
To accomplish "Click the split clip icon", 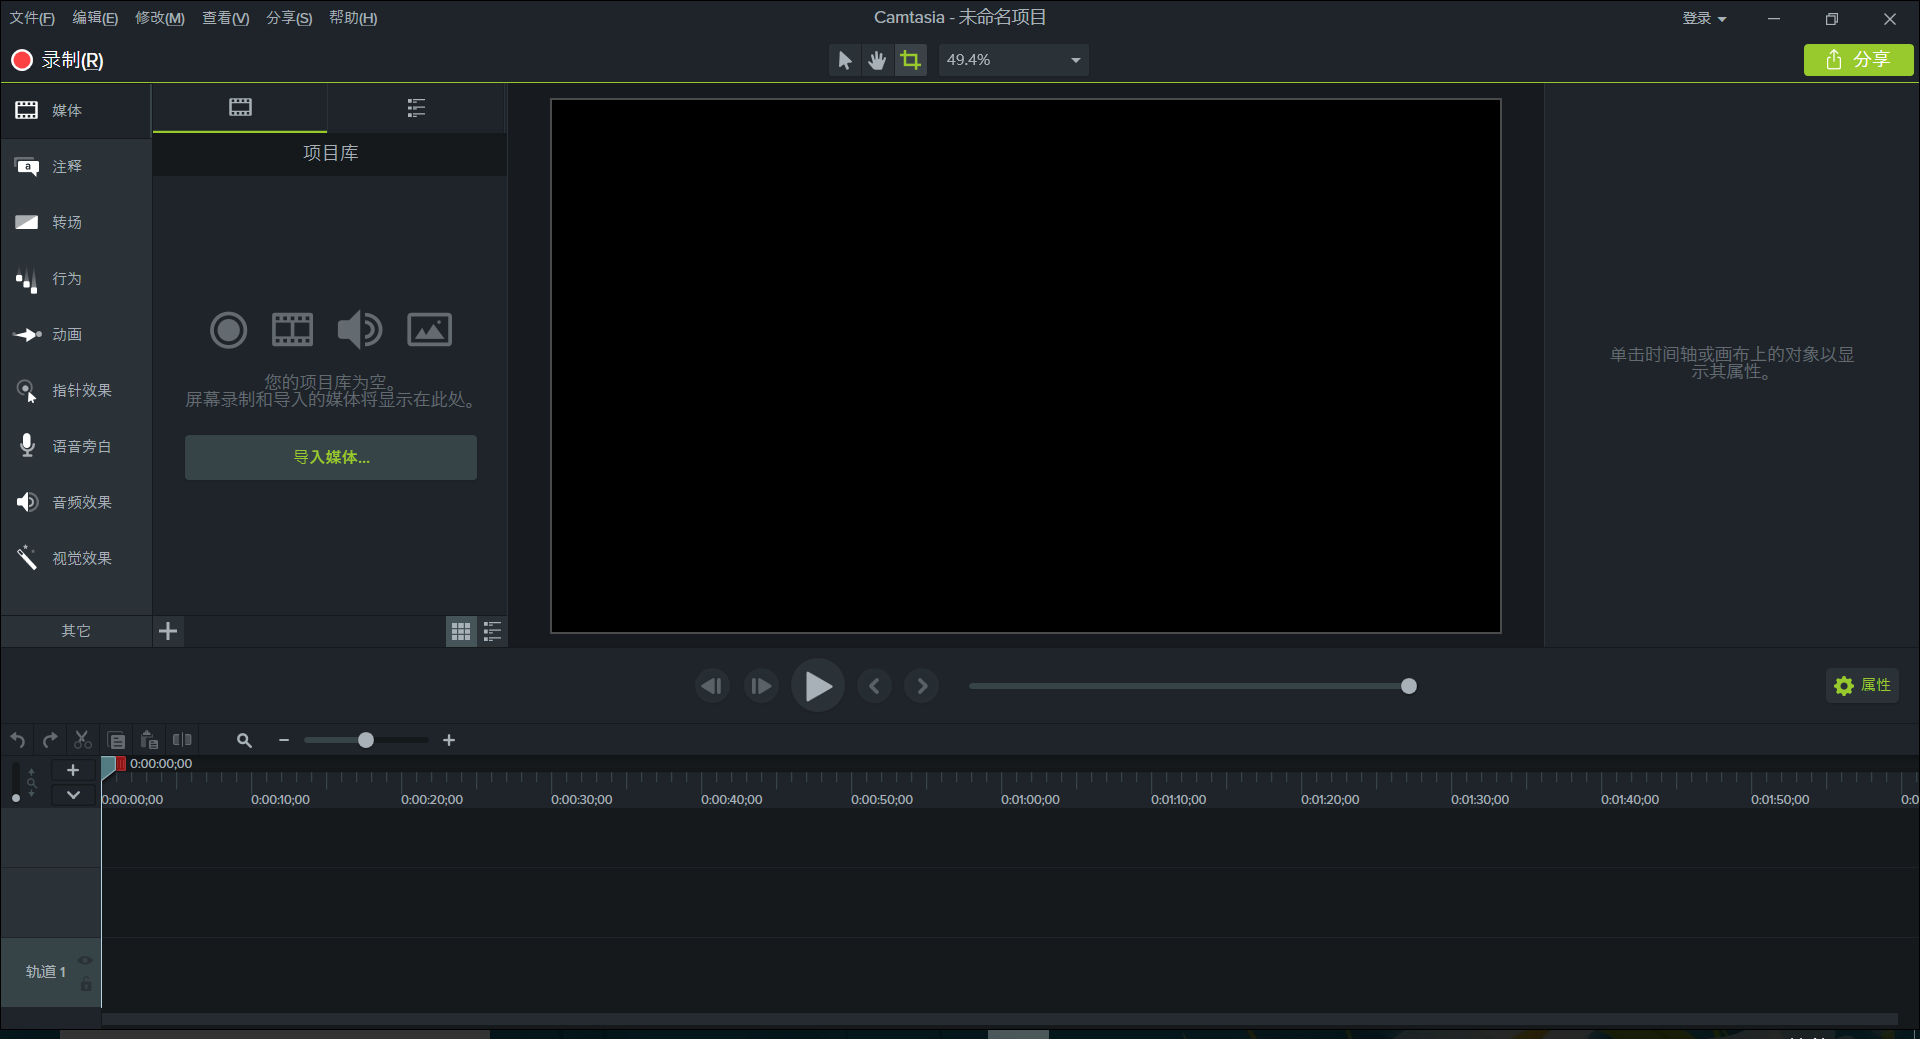I will [x=182, y=740].
